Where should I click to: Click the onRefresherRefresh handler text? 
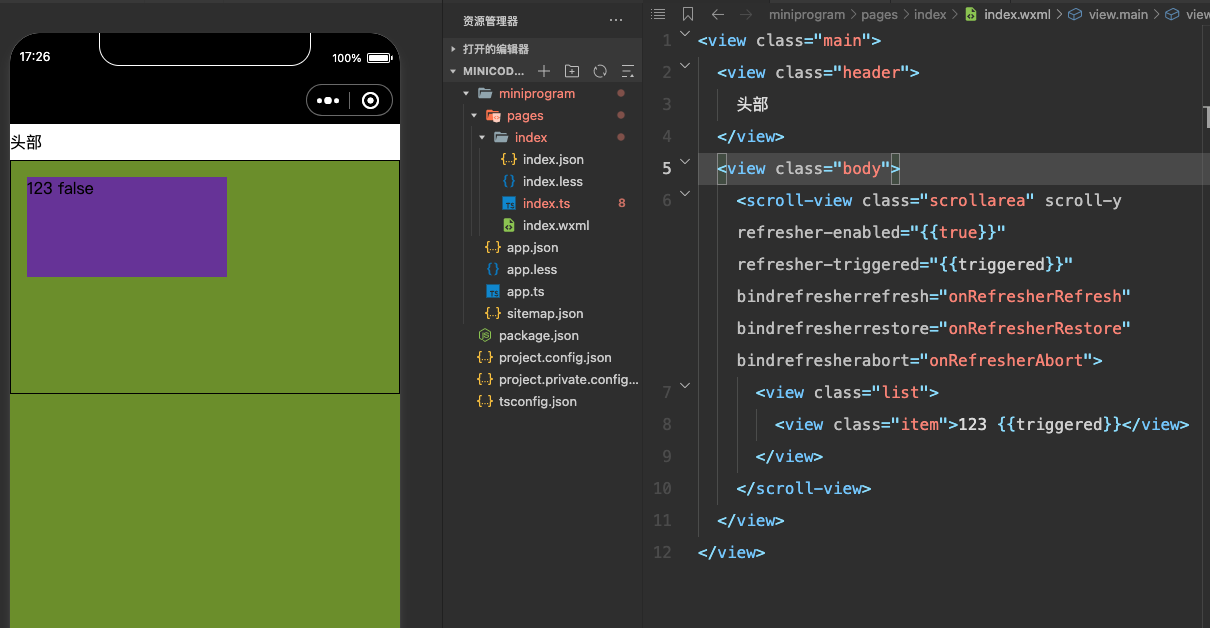coord(1034,296)
